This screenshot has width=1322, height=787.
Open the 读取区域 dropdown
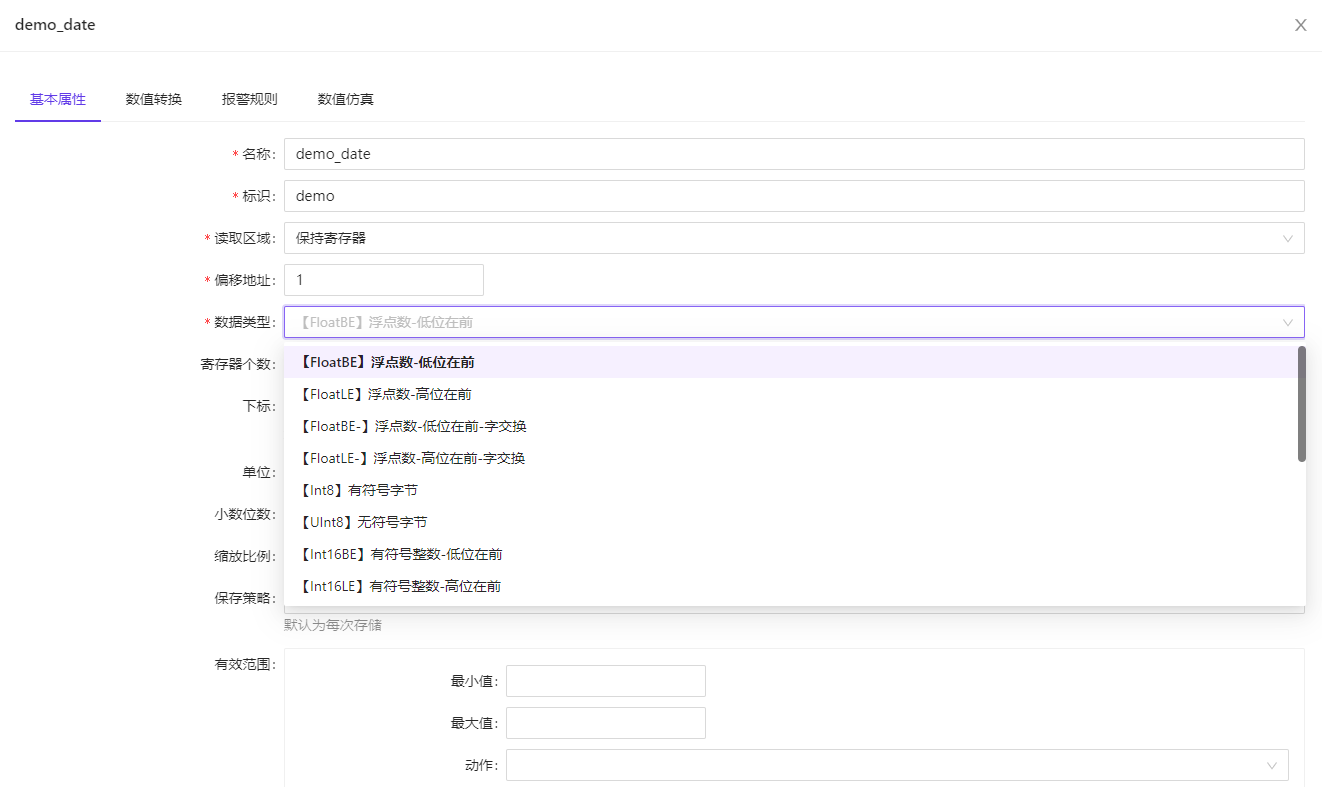tap(794, 237)
